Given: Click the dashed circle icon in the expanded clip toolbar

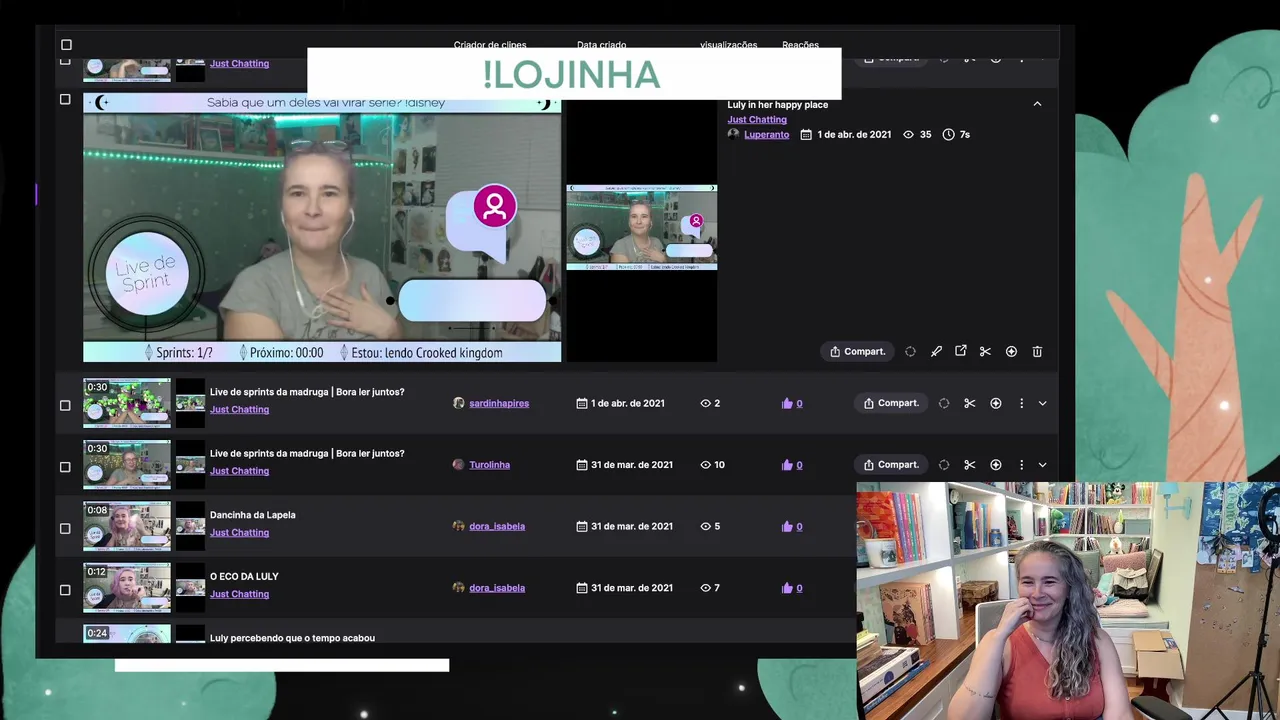Looking at the screenshot, I should [x=910, y=351].
